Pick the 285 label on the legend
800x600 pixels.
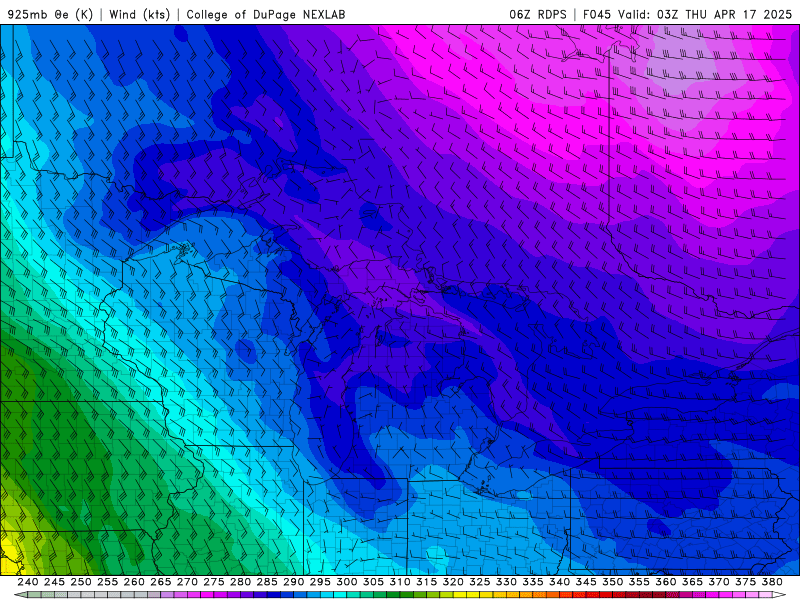pyautogui.click(x=267, y=582)
